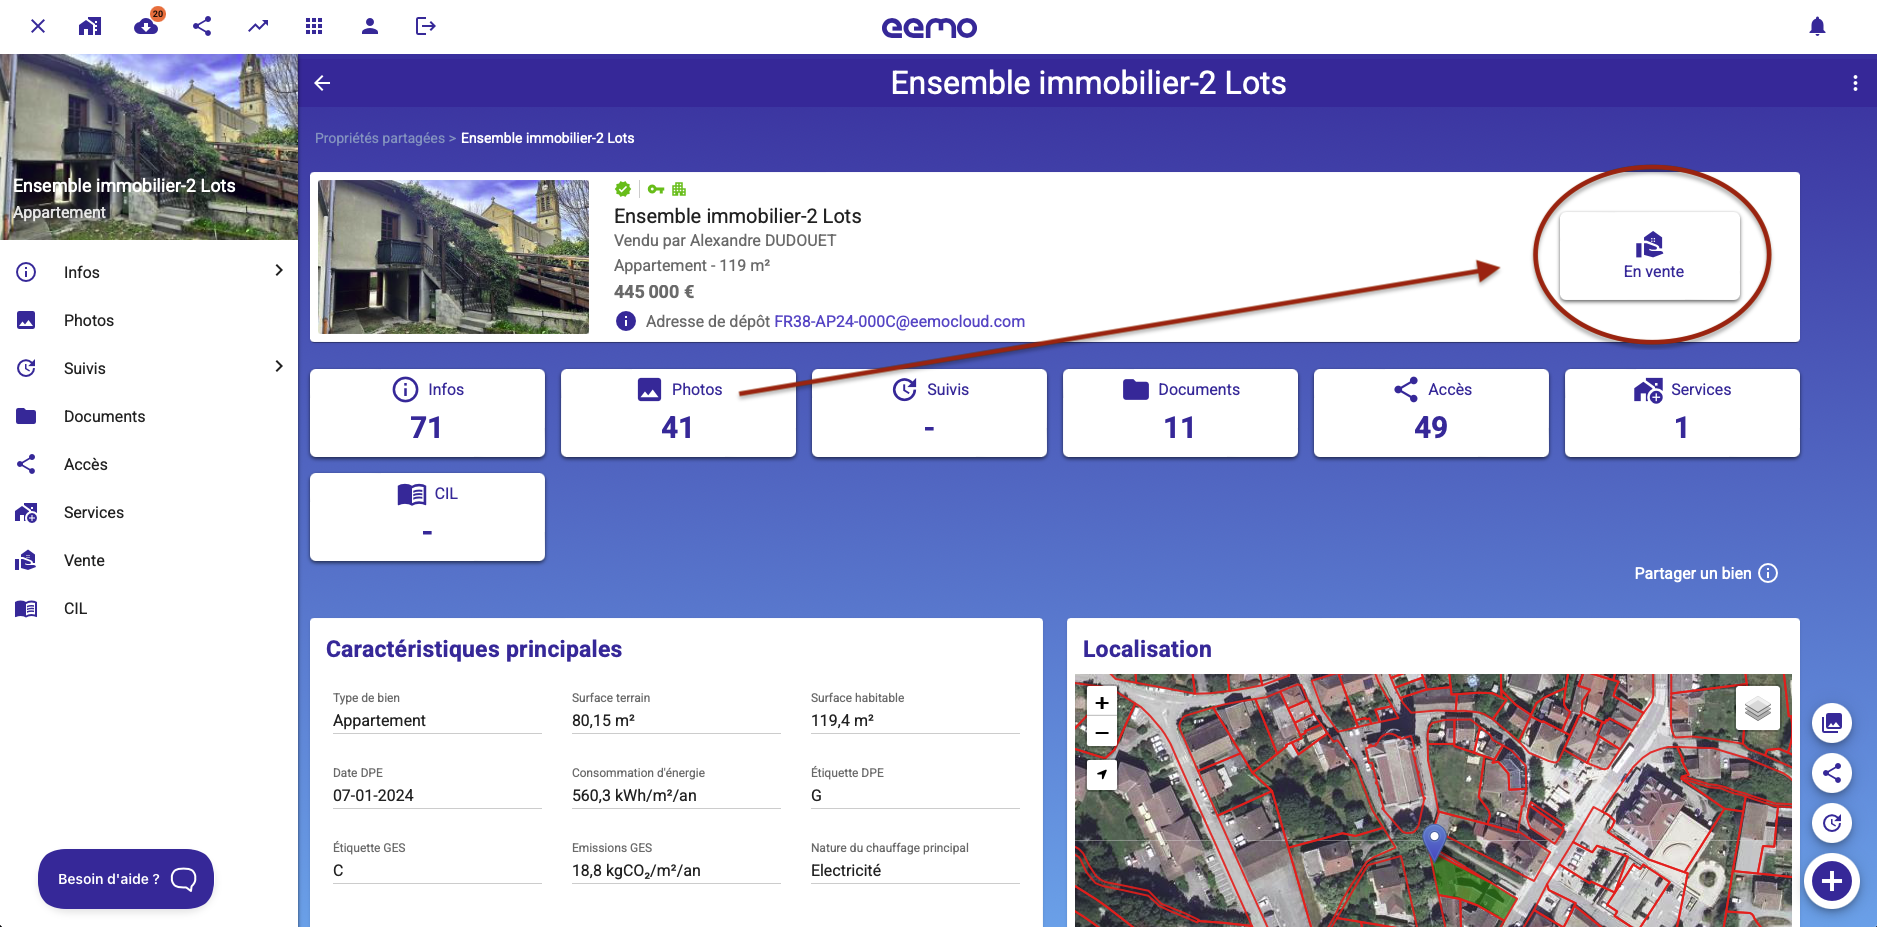Expand the Suivis sidebar chevron
Image resolution: width=1877 pixels, height=927 pixels.
pos(279,367)
